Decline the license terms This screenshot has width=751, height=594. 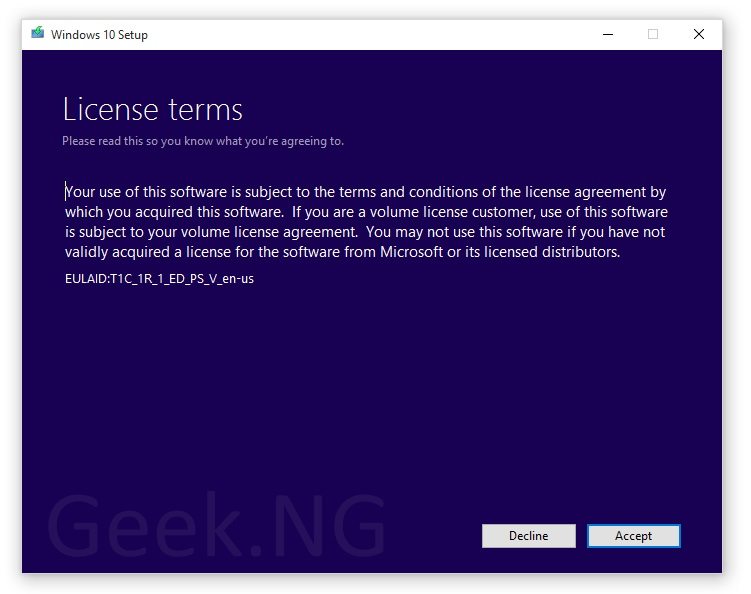[x=528, y=536]
